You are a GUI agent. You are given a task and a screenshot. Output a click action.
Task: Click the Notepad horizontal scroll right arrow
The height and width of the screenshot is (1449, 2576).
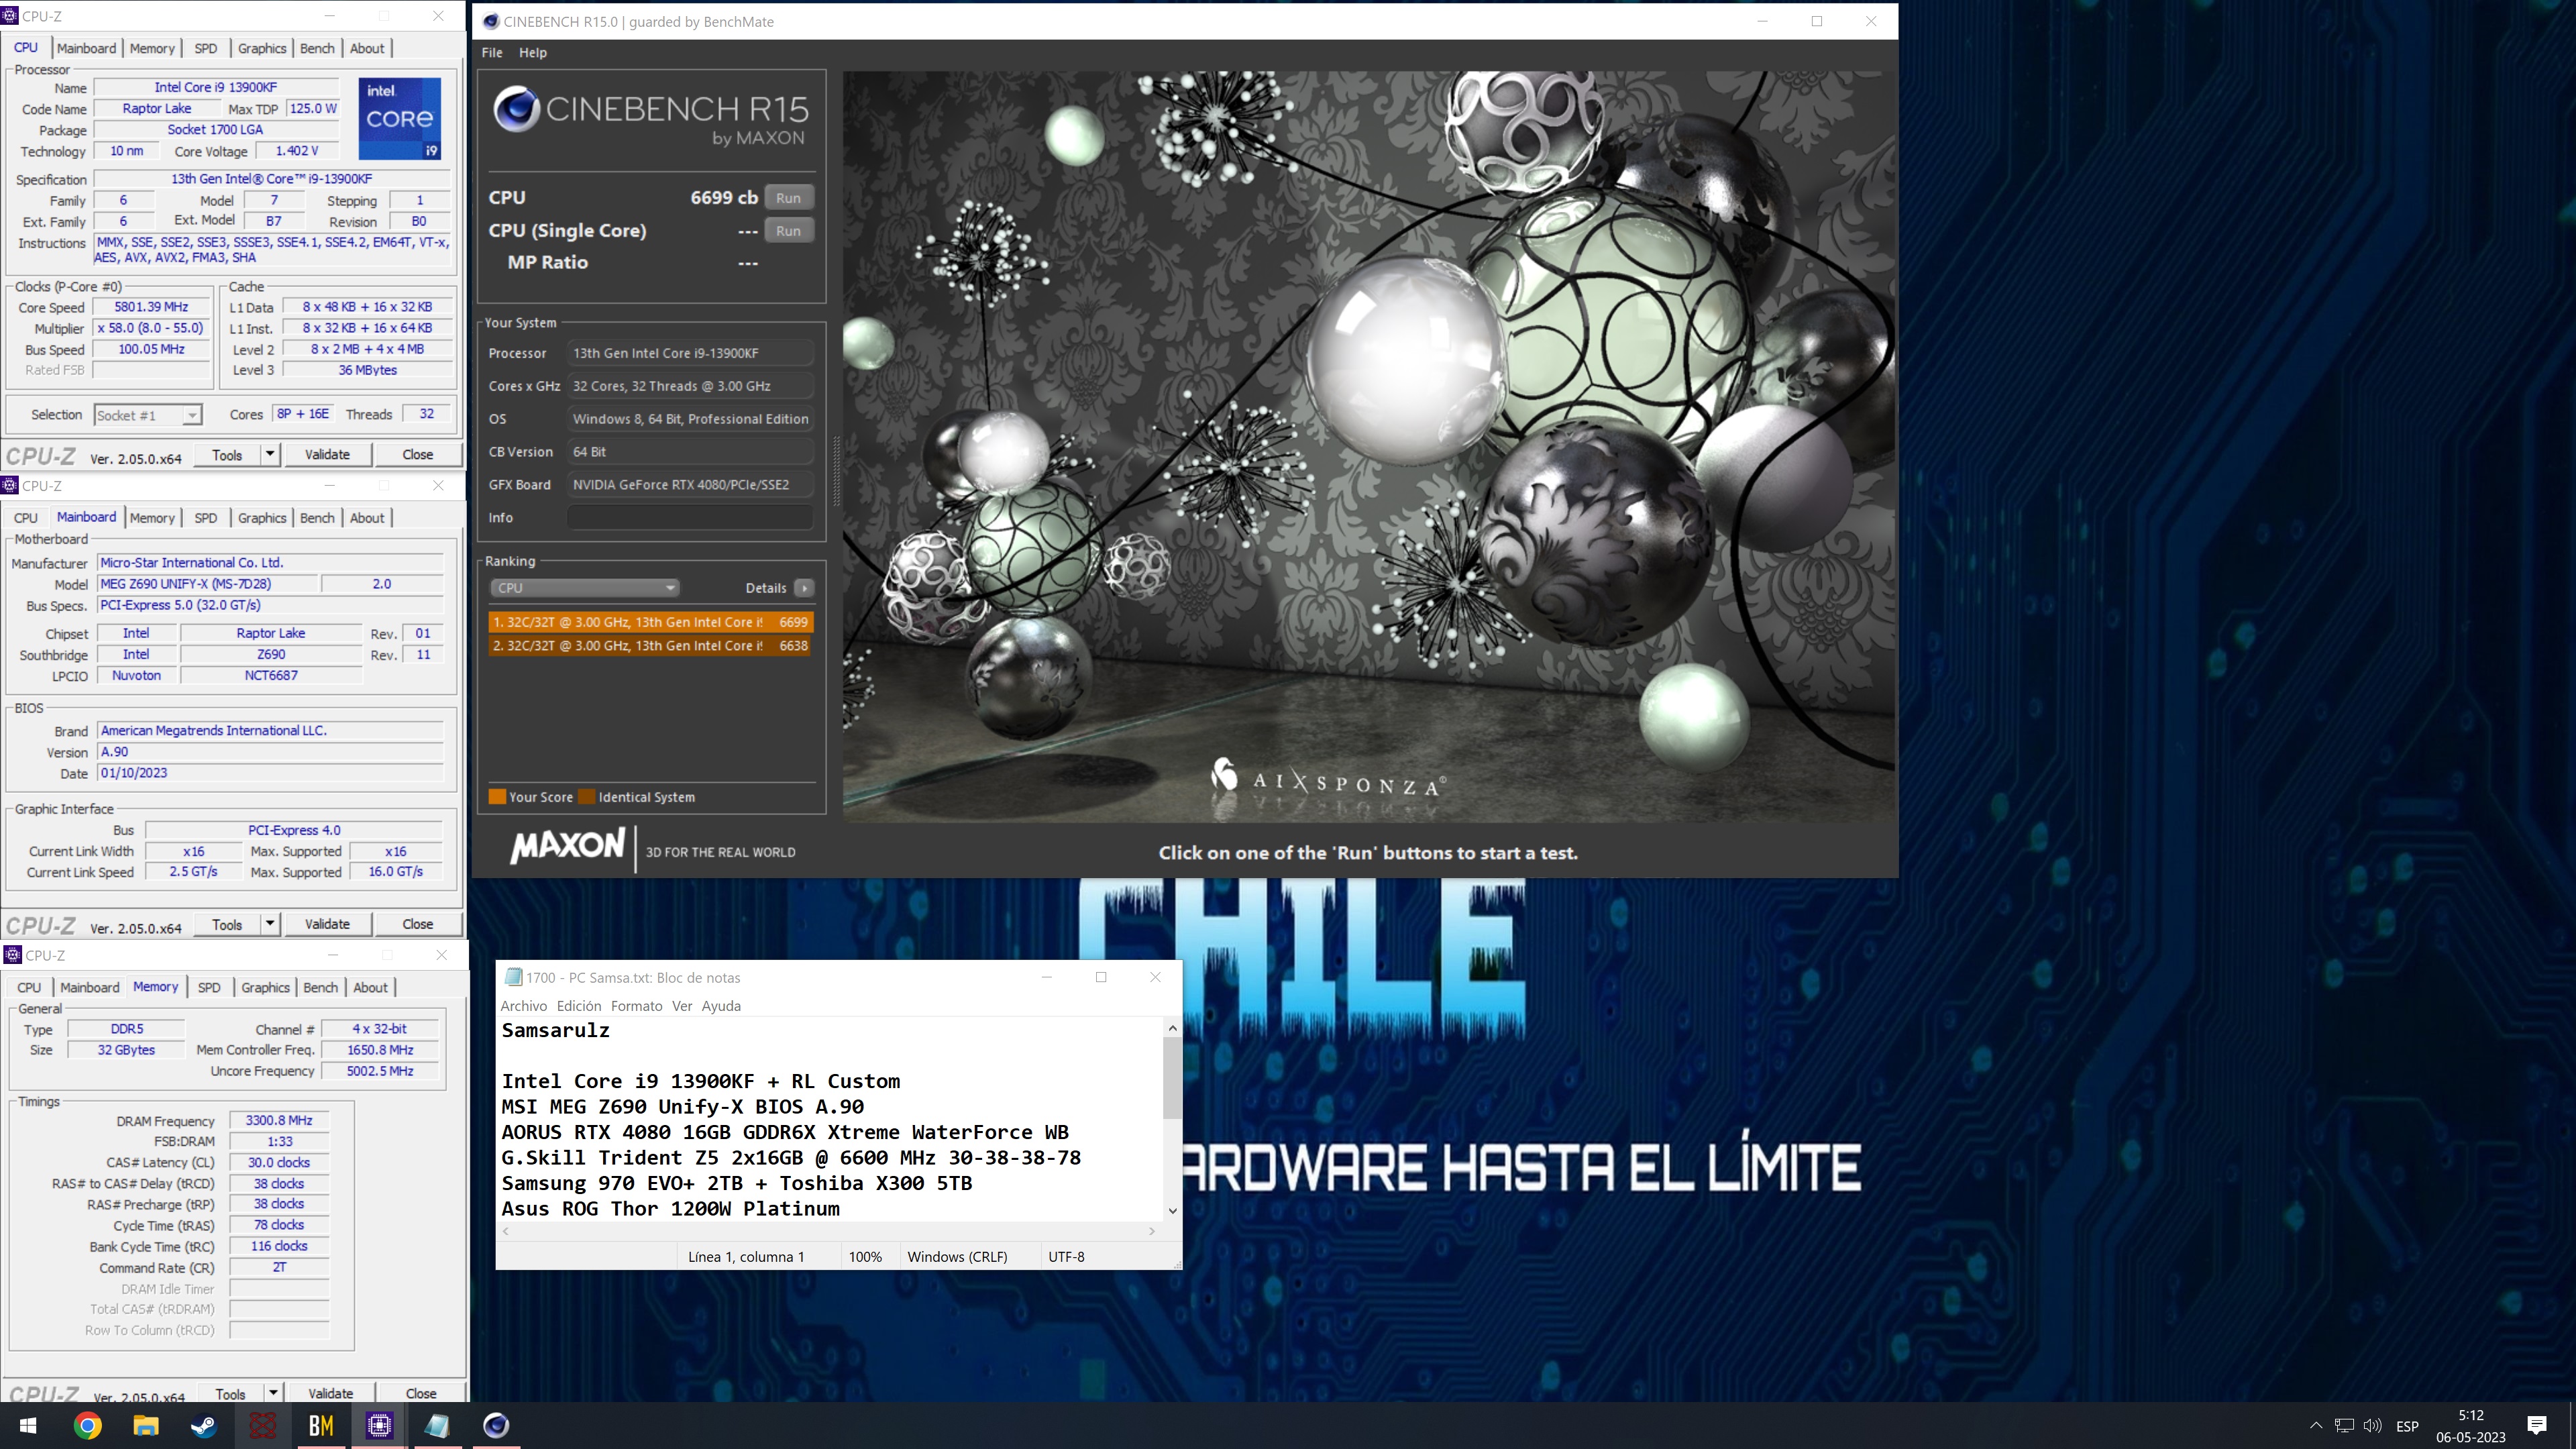point(1151,1231)
